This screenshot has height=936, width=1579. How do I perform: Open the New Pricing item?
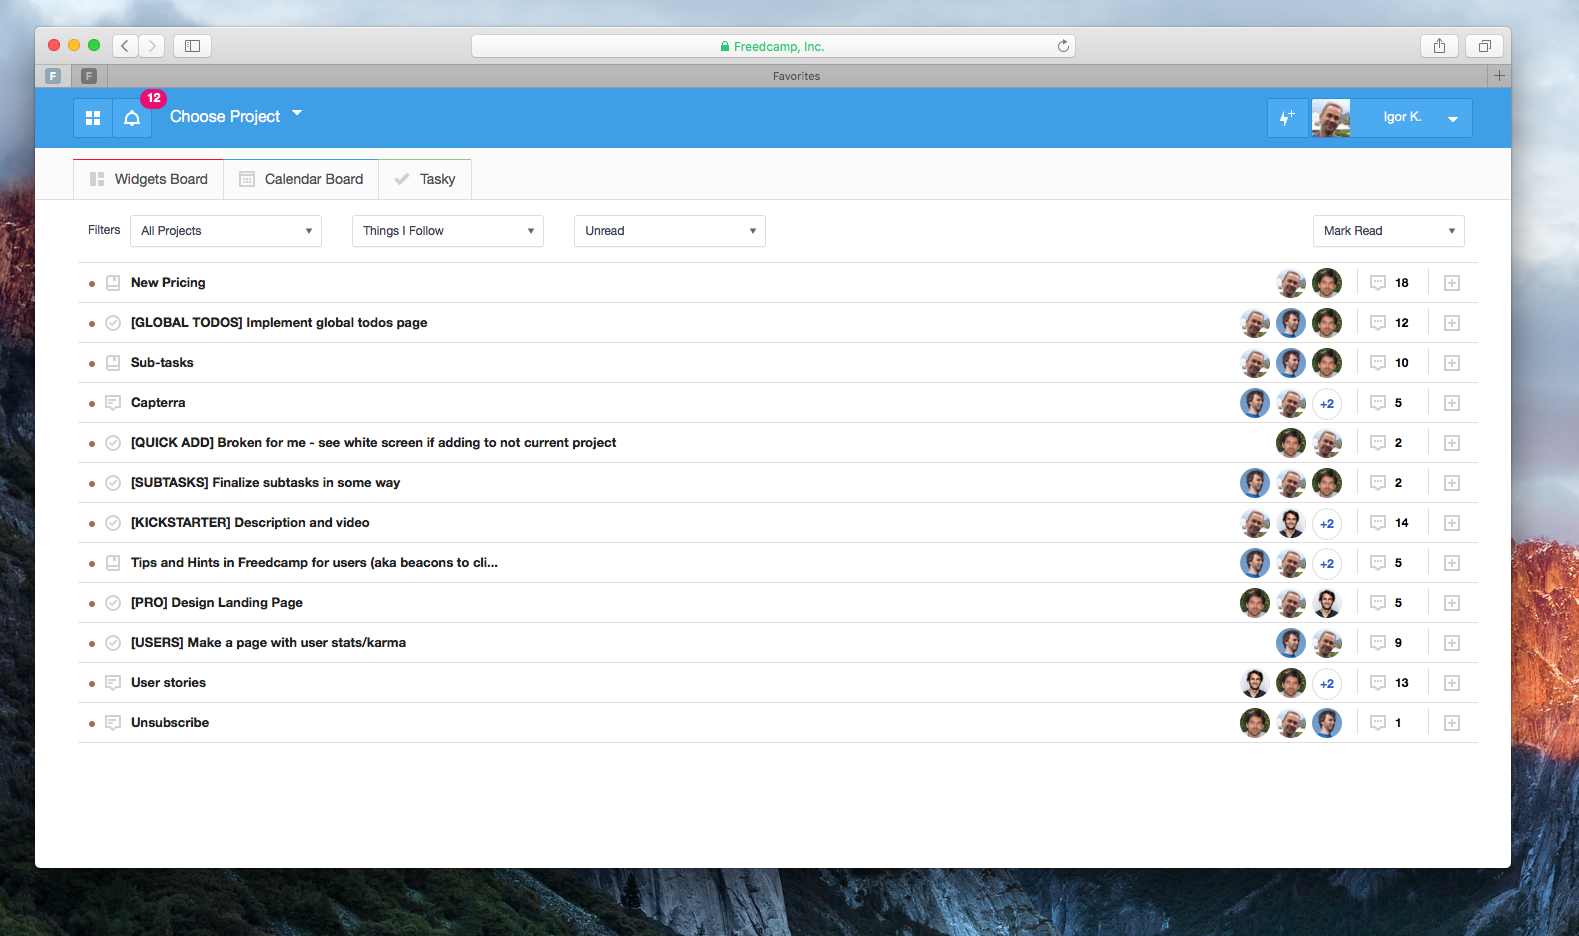(x=168, y=283)
